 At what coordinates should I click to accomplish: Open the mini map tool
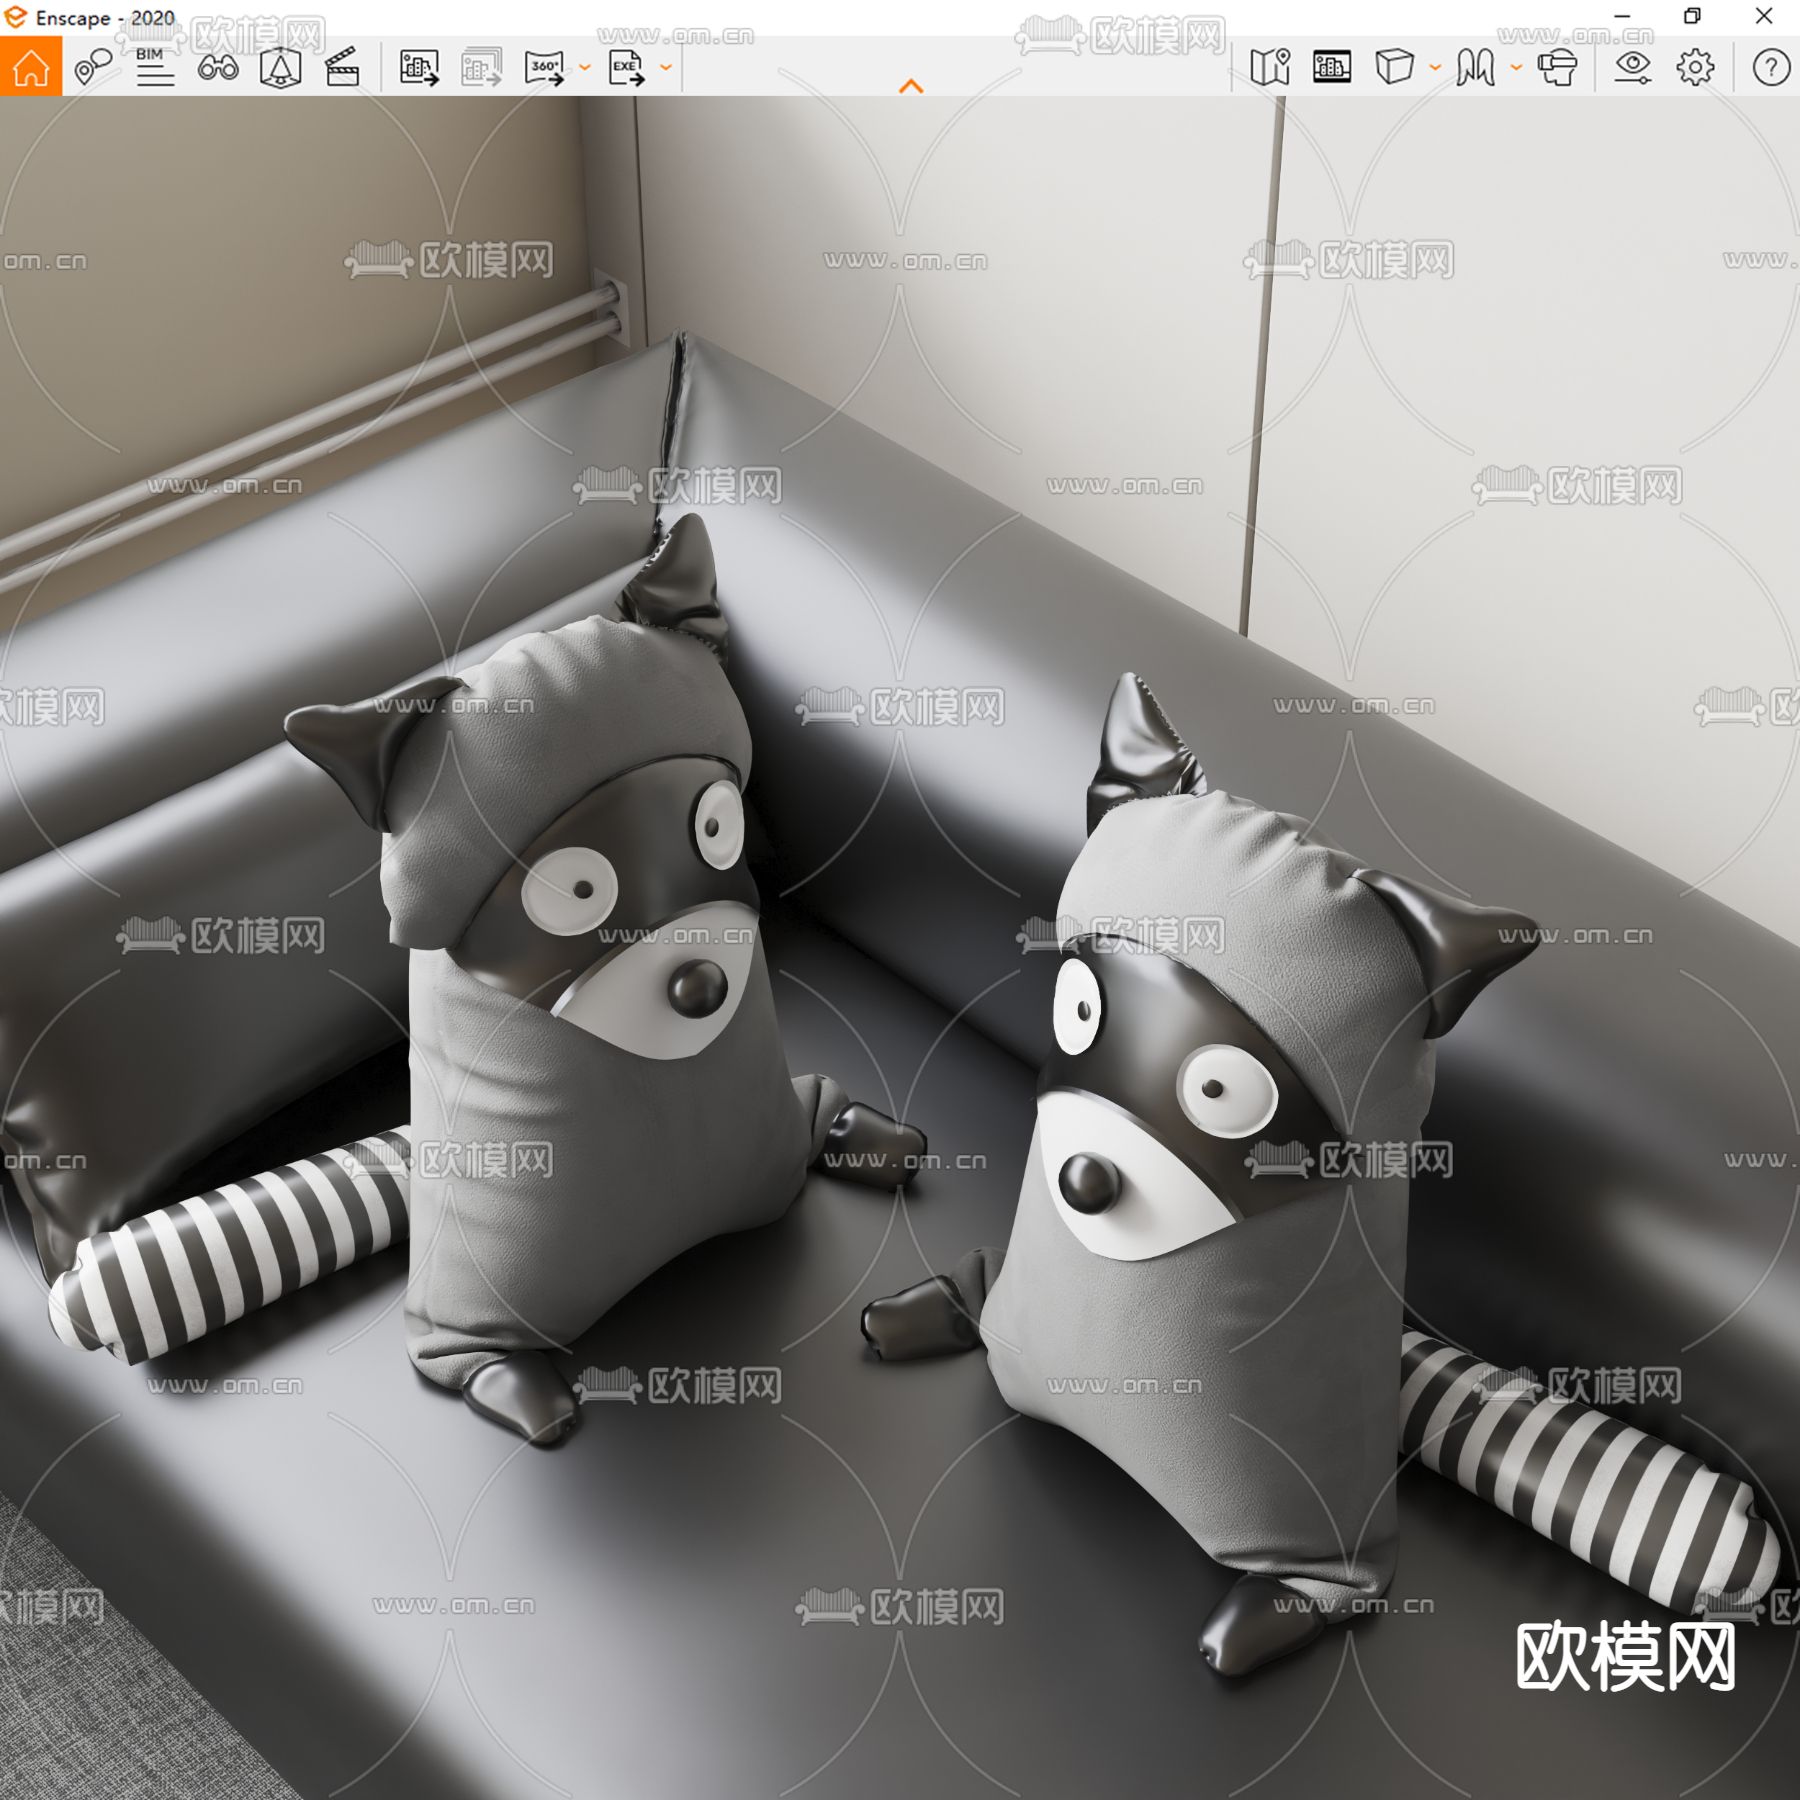(1271, 68)
